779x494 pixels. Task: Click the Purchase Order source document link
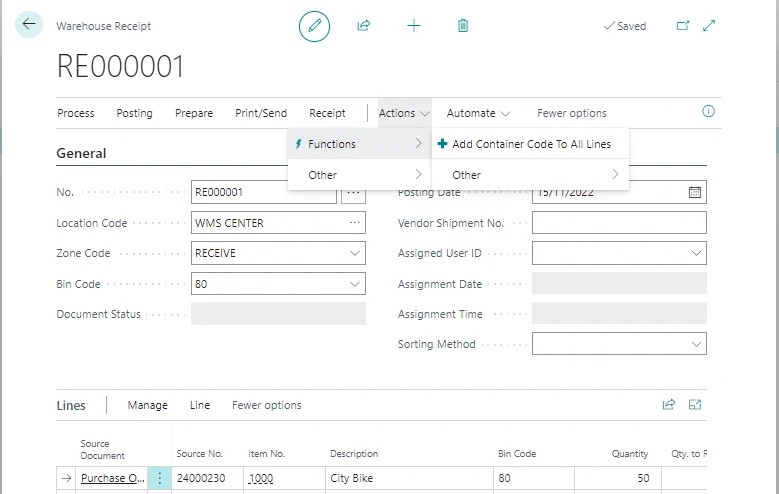[x=112, y=478]
